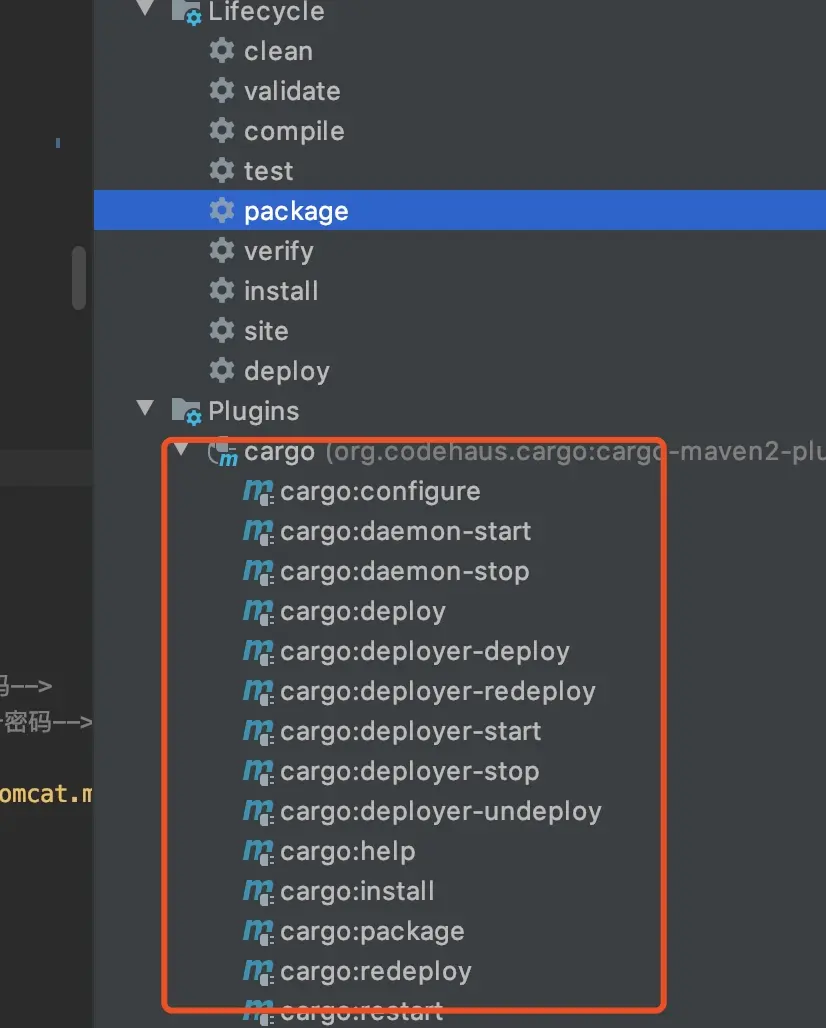
Task: Click the Maven goal icon for cargo:deployer-start
Action: [x=258, y=732]
